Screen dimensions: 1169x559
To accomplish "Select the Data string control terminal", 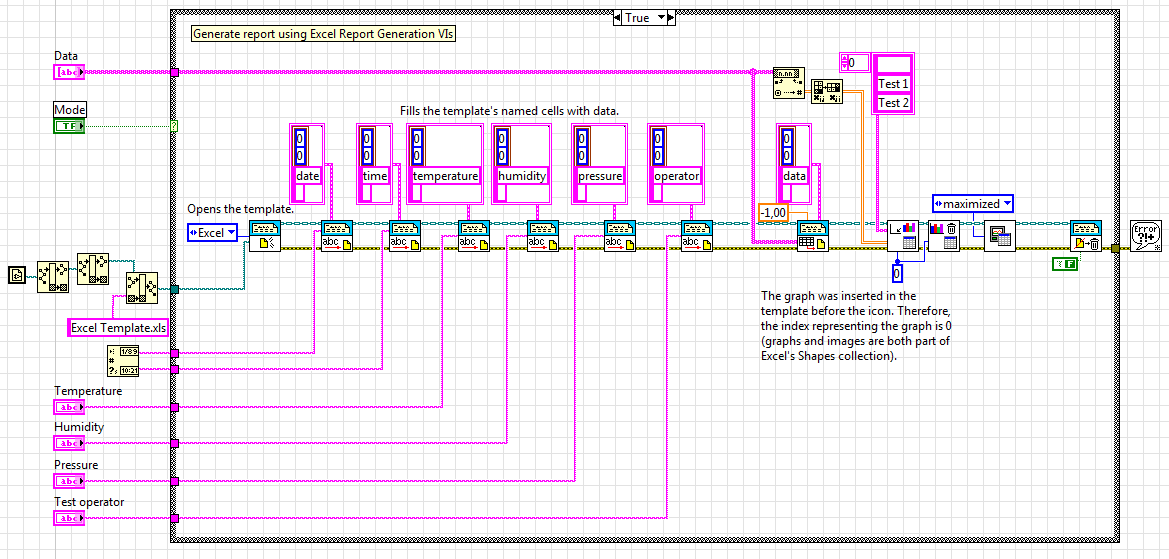I will coord(69,72).
